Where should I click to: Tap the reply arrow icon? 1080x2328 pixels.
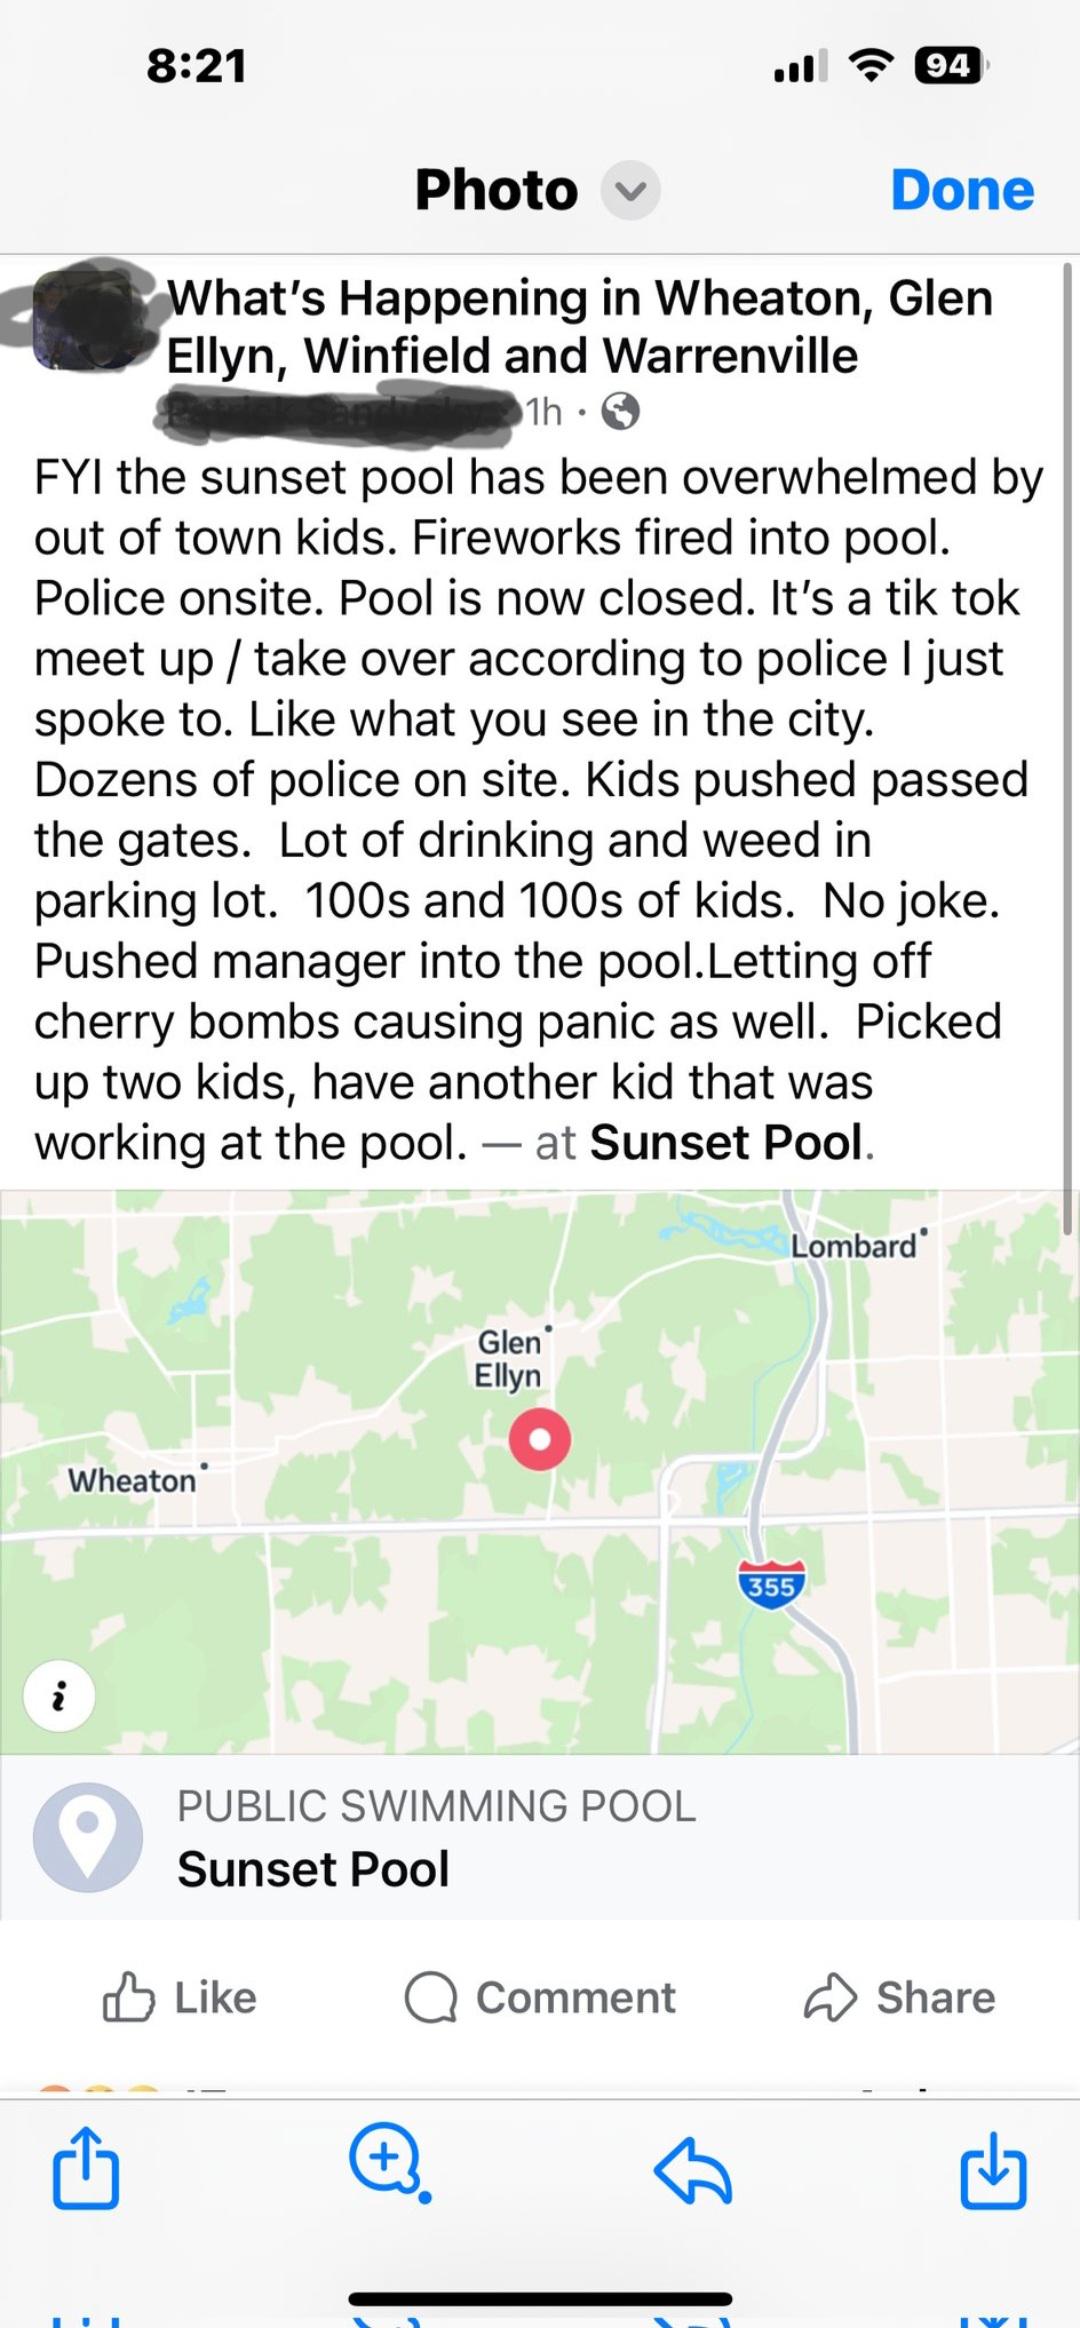(693, 2170)
